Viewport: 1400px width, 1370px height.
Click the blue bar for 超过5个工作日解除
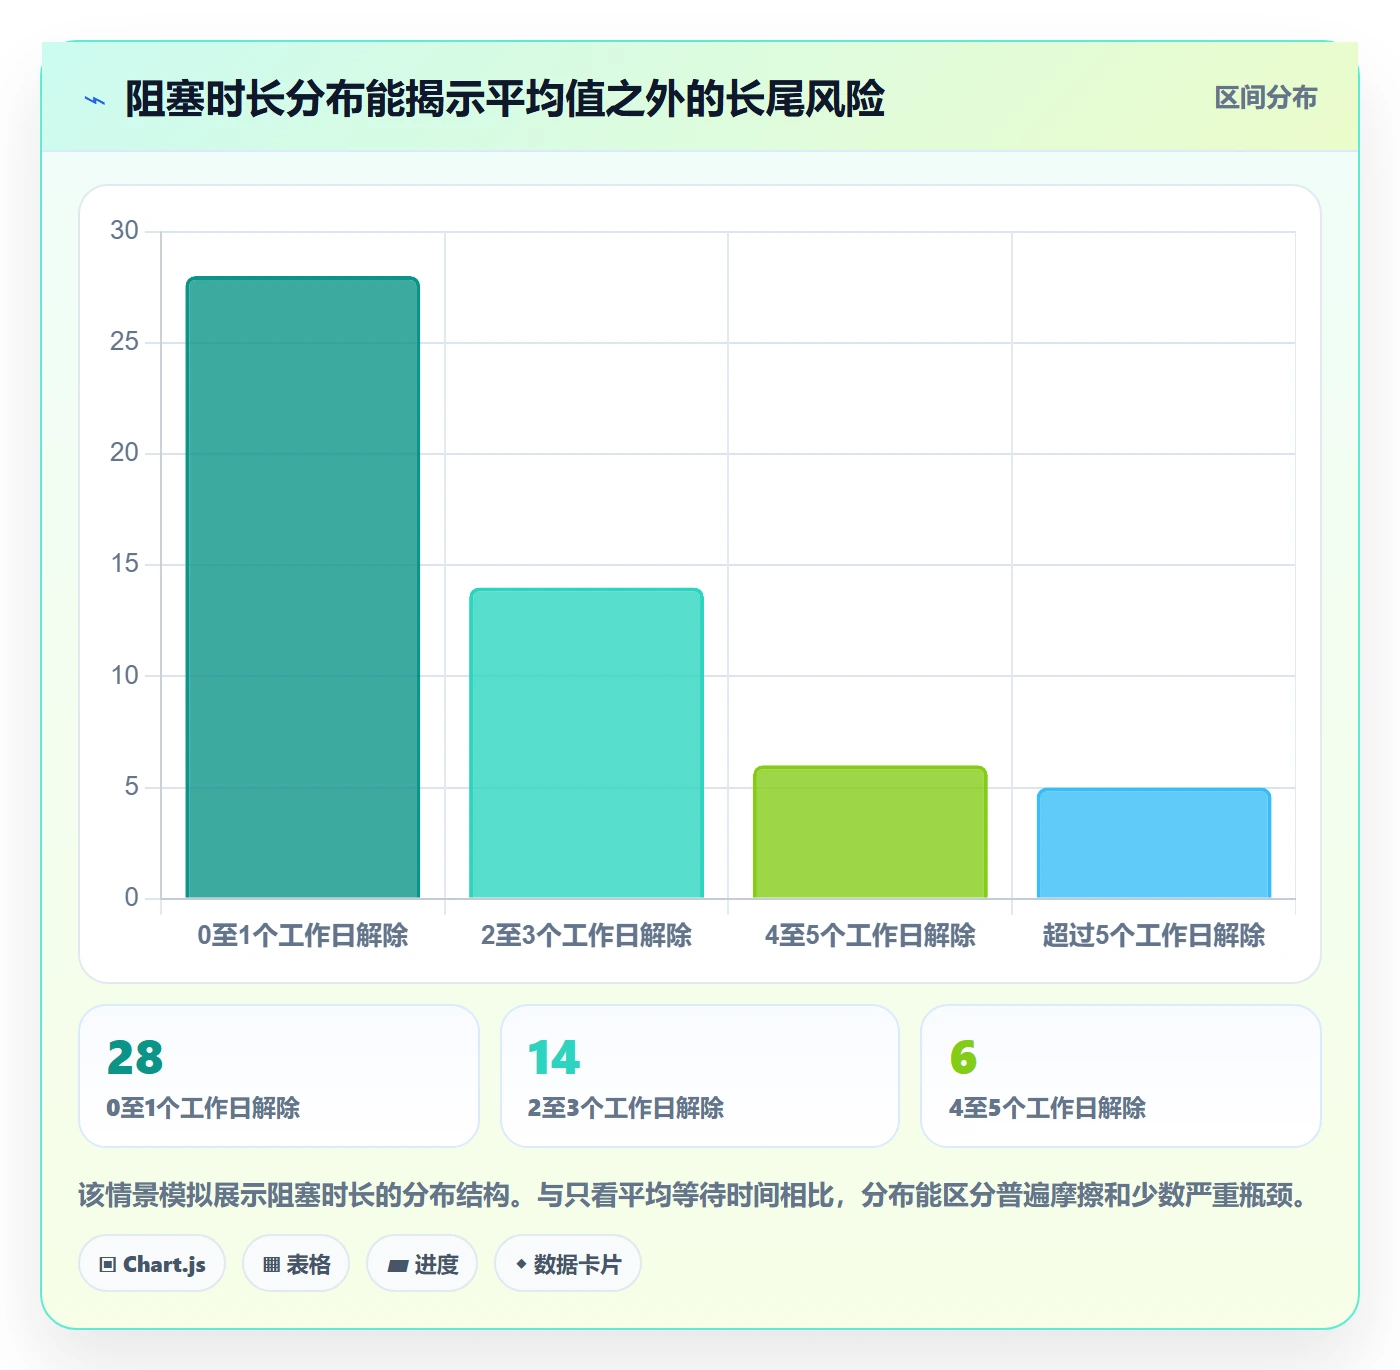tap(1154, 843)
